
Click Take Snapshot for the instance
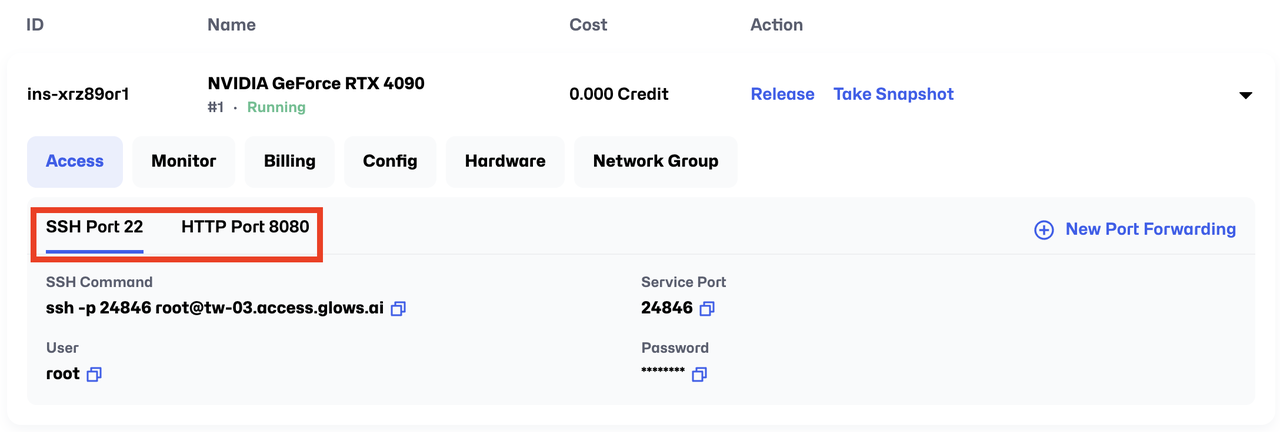pos(894,94)
